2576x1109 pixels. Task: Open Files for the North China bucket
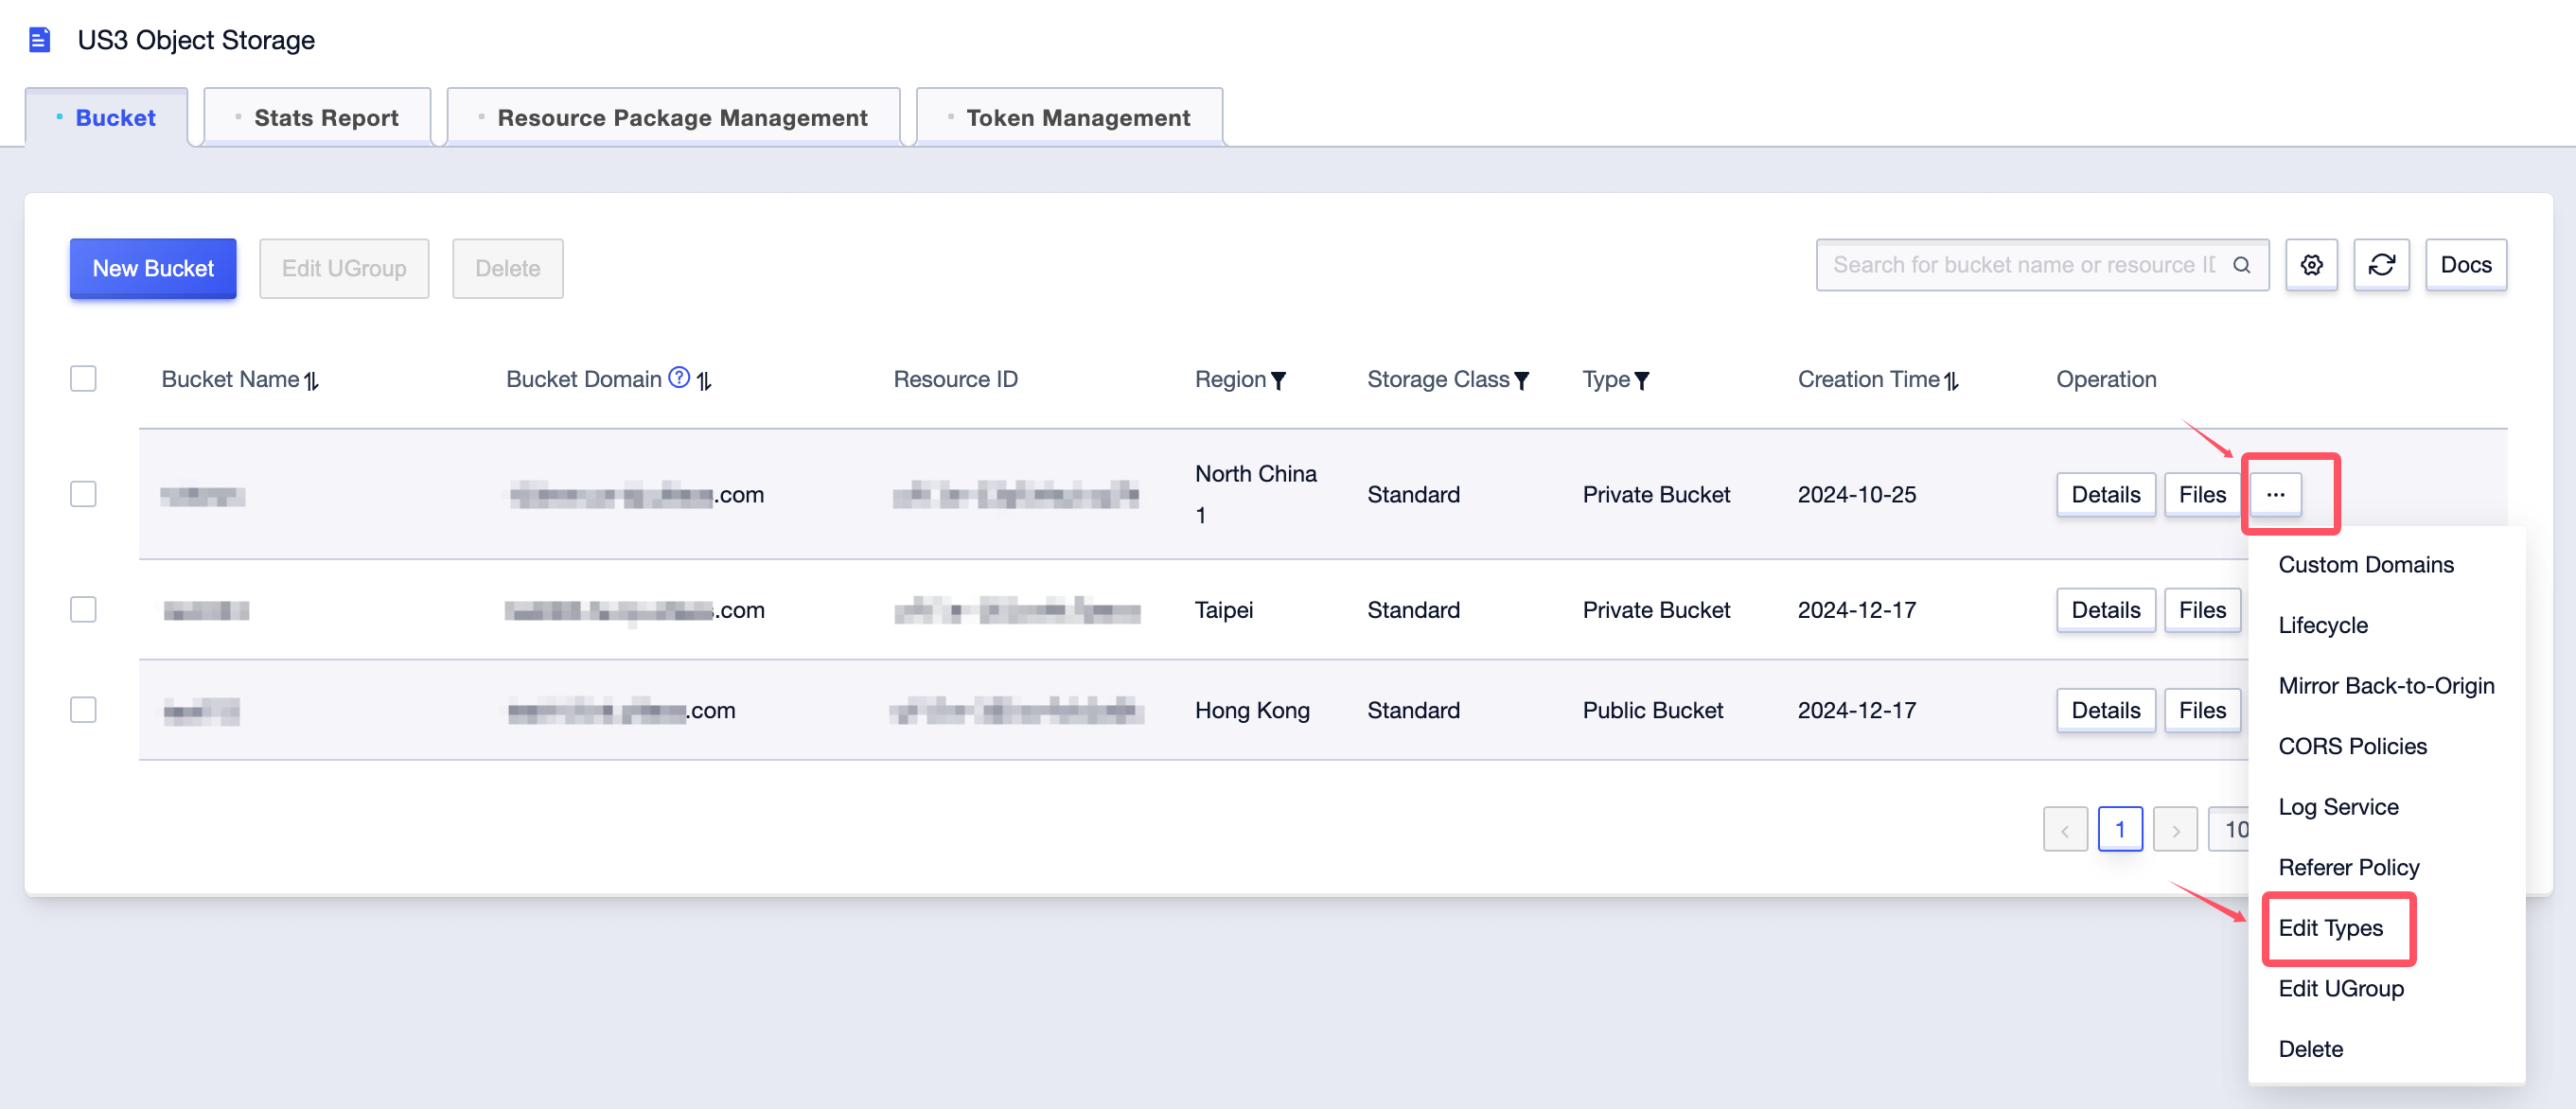click(2202, 495)
